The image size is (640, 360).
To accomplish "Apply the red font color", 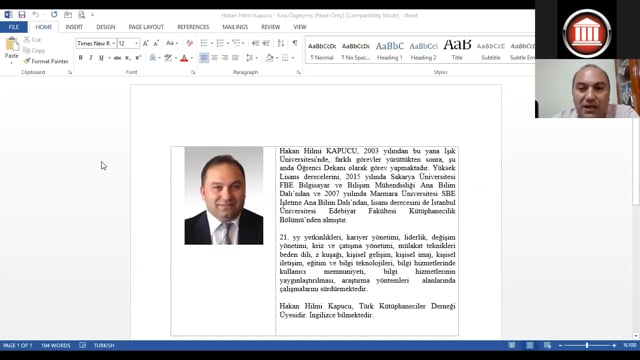I will pyautogui.click(x=184, y=58).
